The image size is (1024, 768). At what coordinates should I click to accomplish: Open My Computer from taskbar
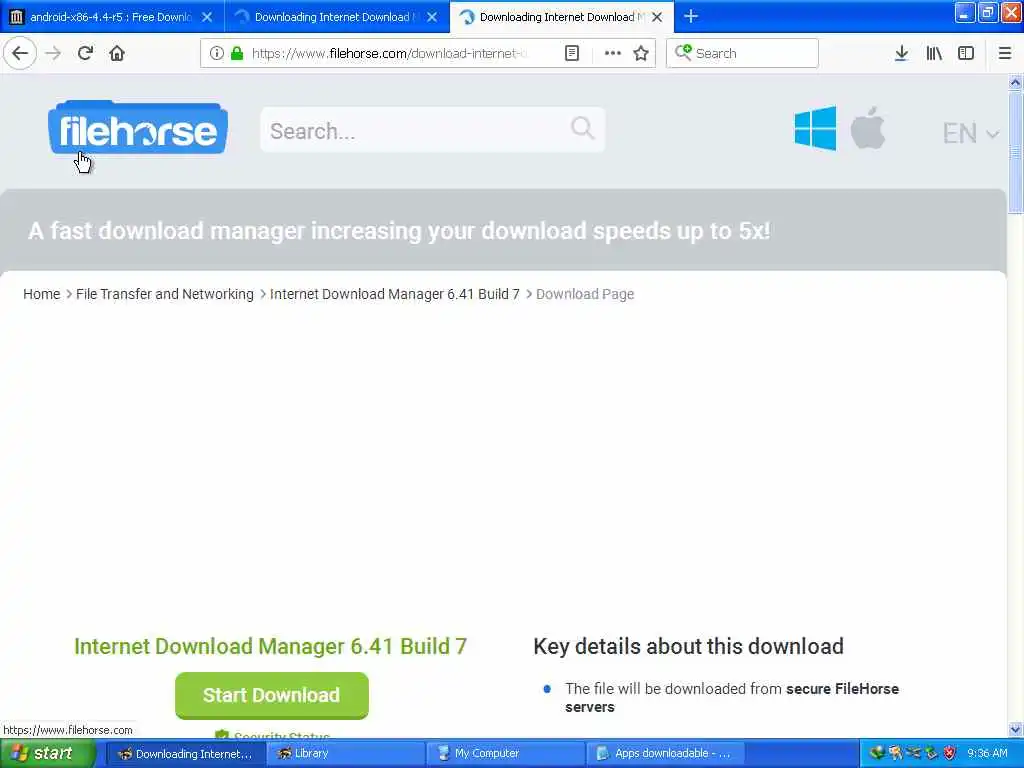(x=505, y=754)
